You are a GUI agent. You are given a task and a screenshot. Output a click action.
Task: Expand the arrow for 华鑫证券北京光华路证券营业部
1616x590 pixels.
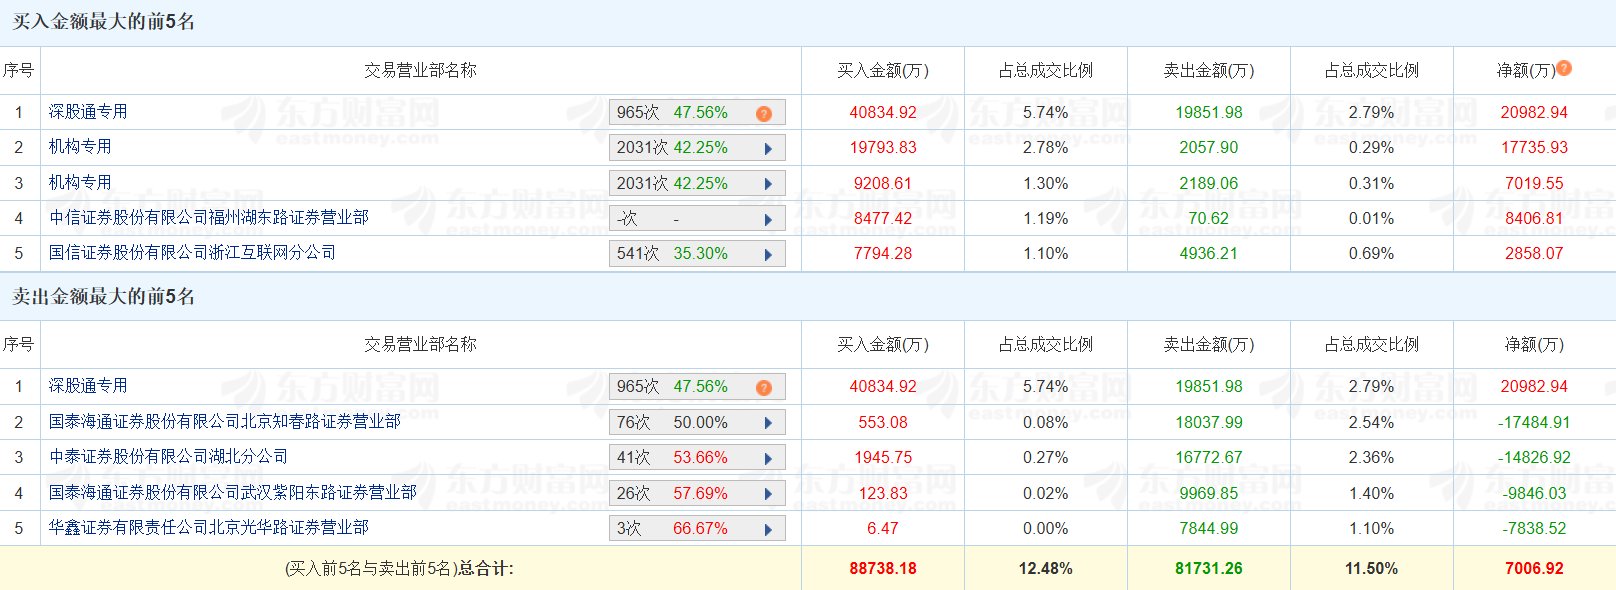(x=768, y=529)
